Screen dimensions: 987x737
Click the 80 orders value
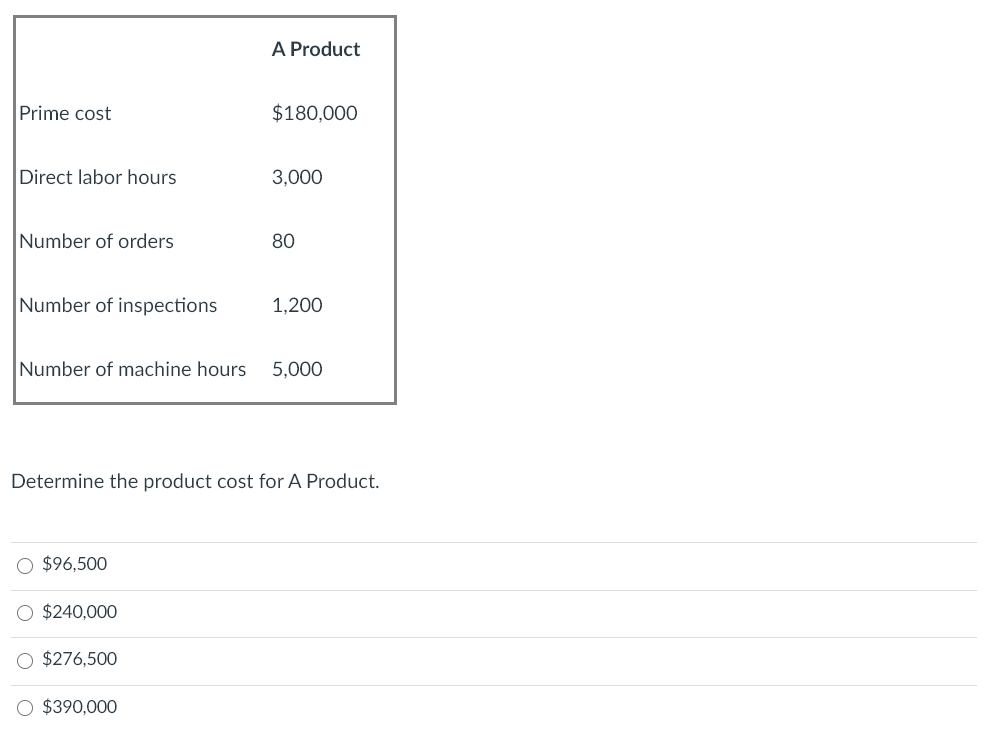[282, 241]
